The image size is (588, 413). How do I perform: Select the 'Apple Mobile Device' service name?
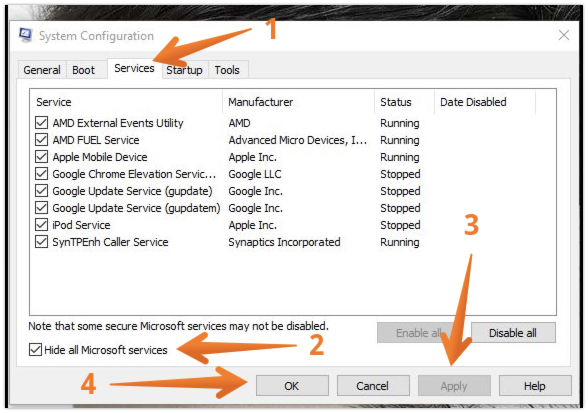[100, 157]
